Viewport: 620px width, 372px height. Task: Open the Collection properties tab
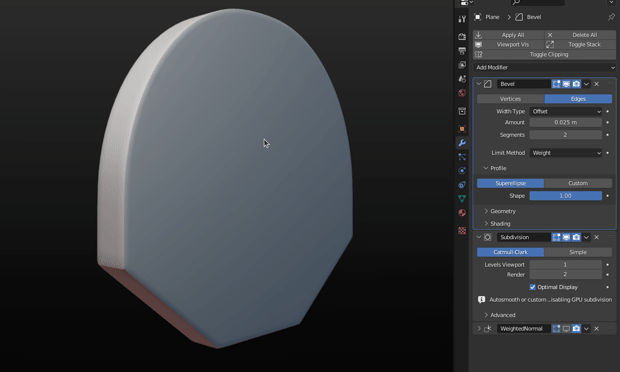click(462, 111)
